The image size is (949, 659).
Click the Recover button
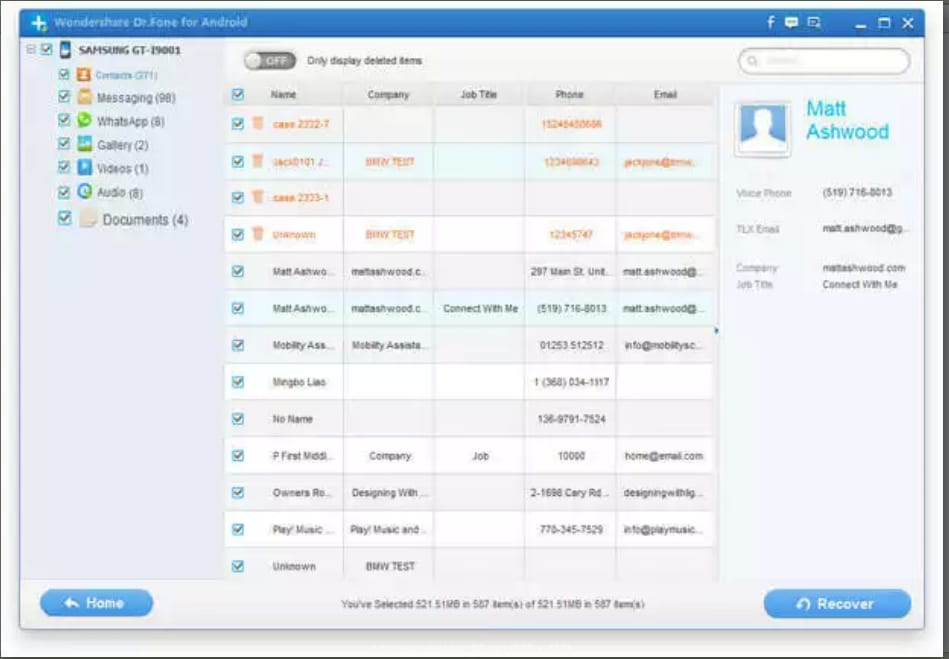(x=837, y=603)
